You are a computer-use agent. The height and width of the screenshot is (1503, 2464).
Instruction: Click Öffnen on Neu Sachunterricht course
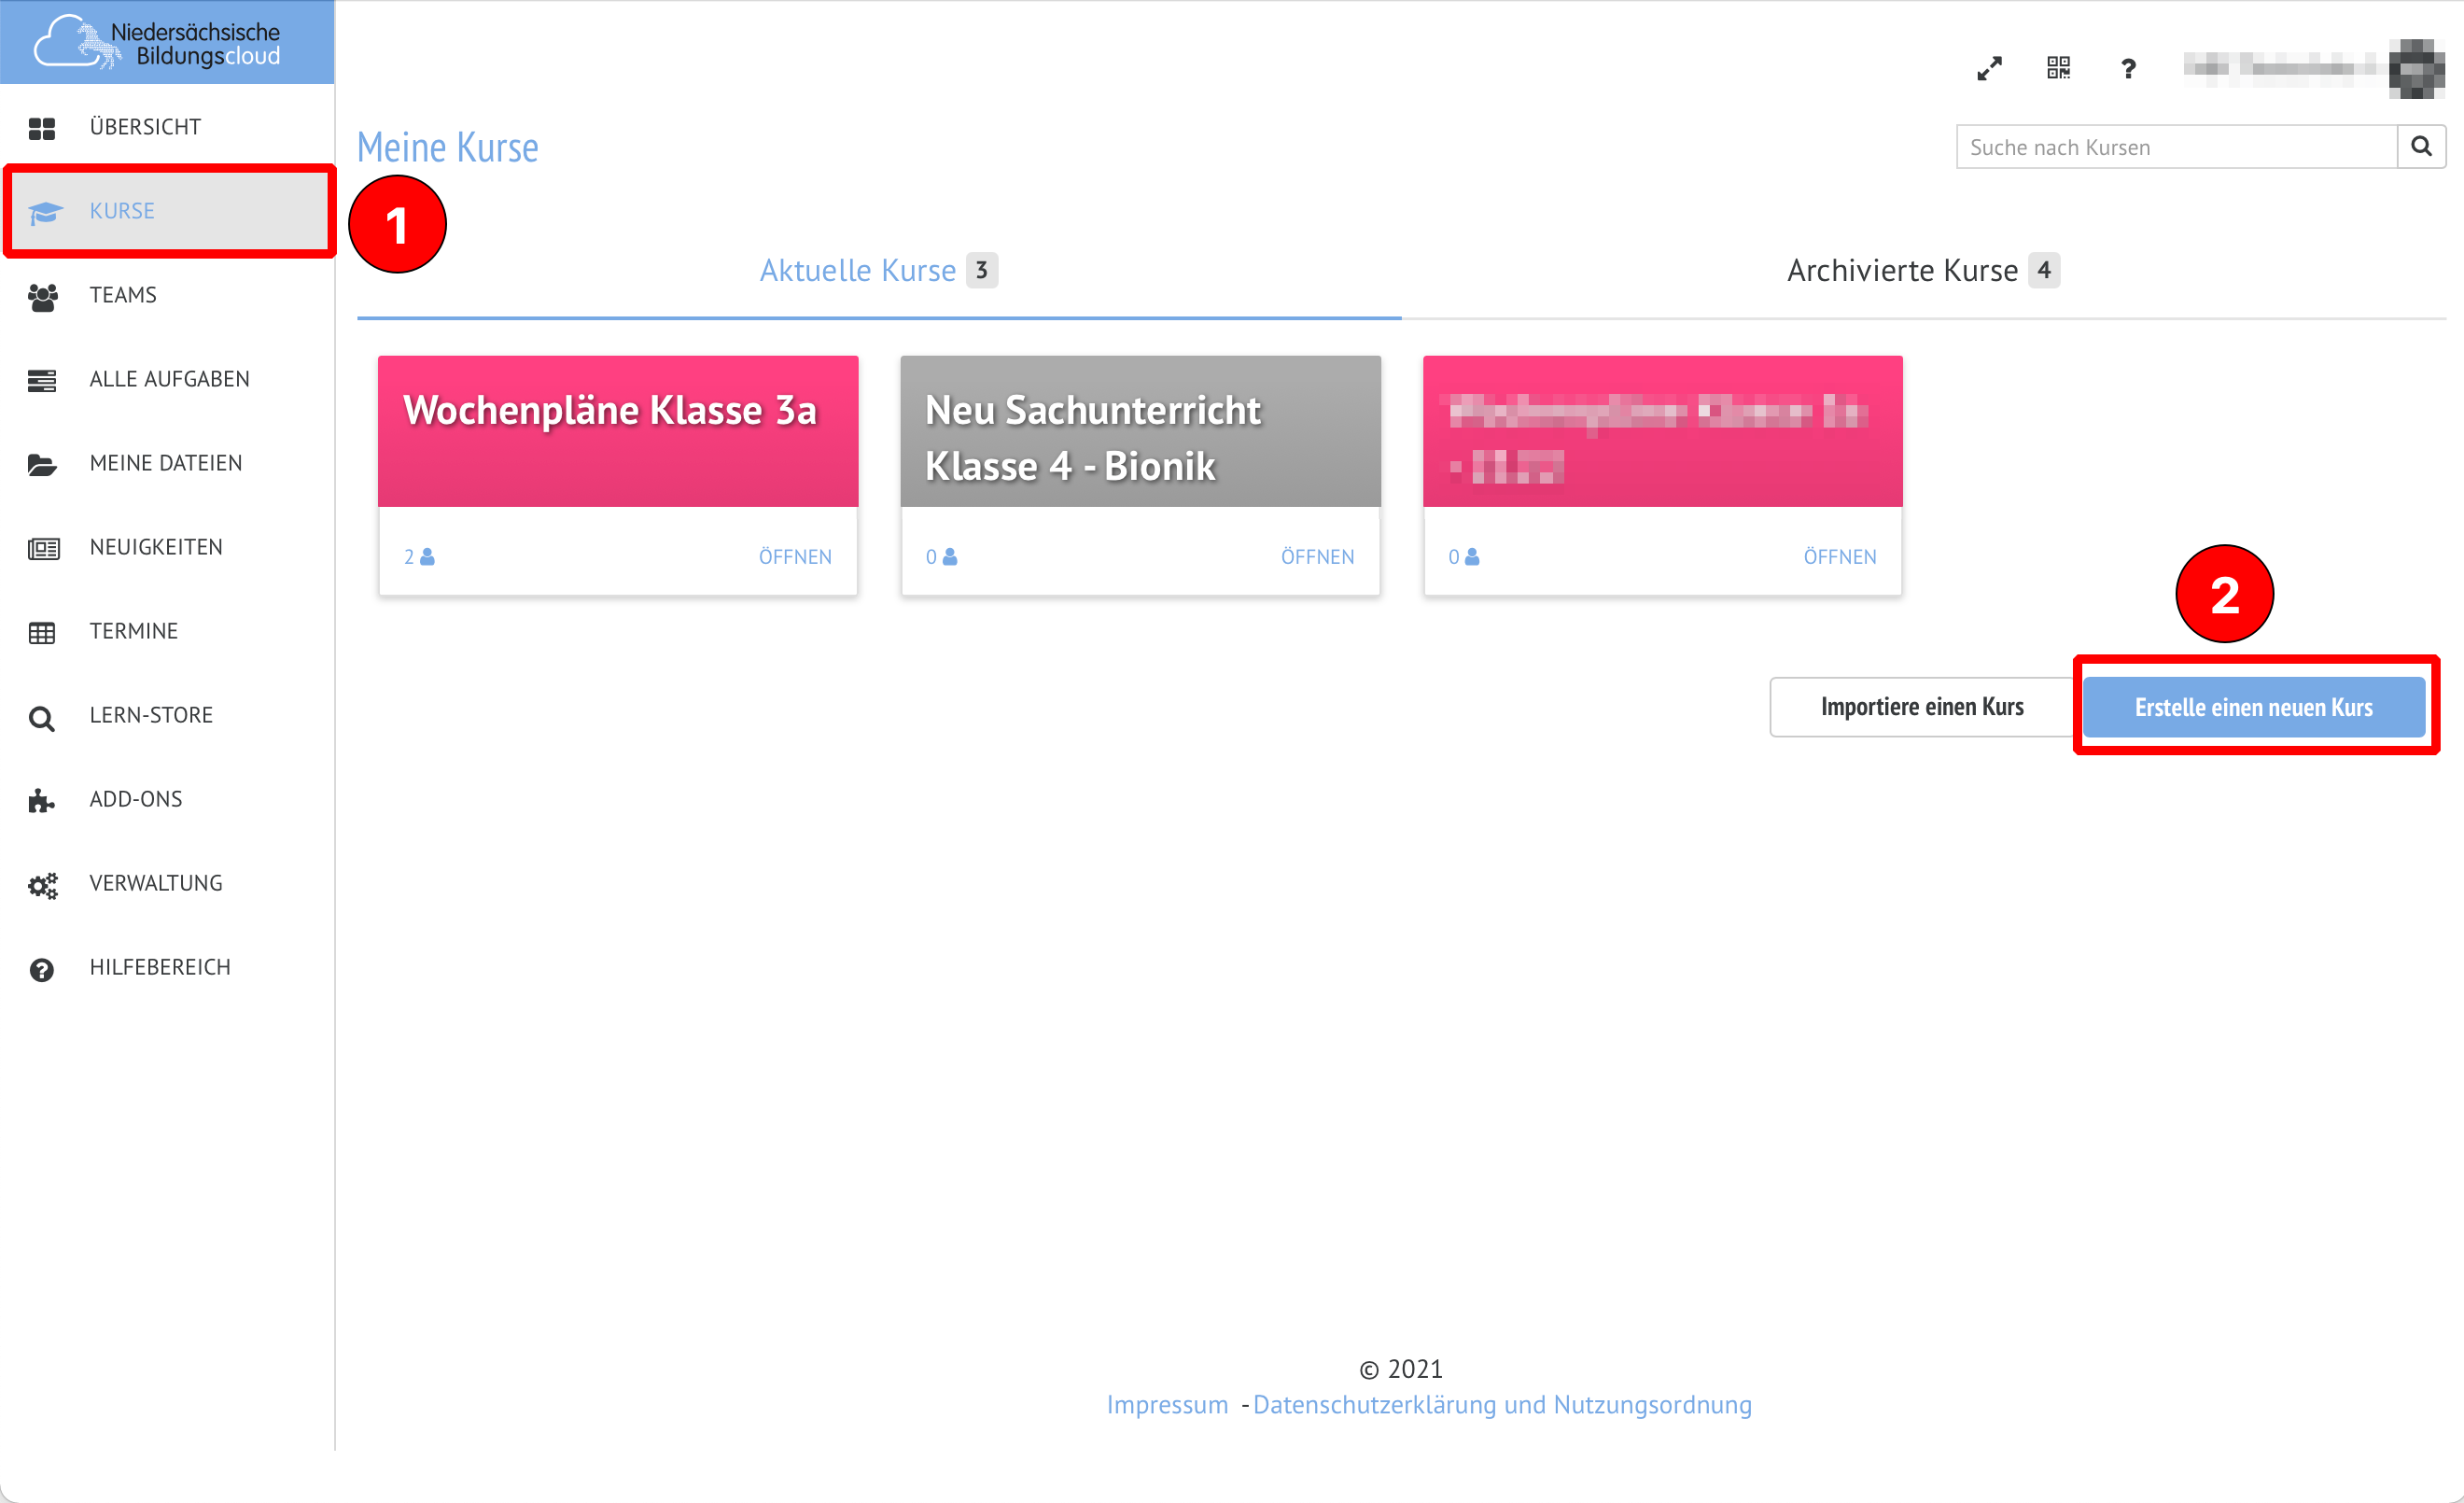click(1317, 557)
